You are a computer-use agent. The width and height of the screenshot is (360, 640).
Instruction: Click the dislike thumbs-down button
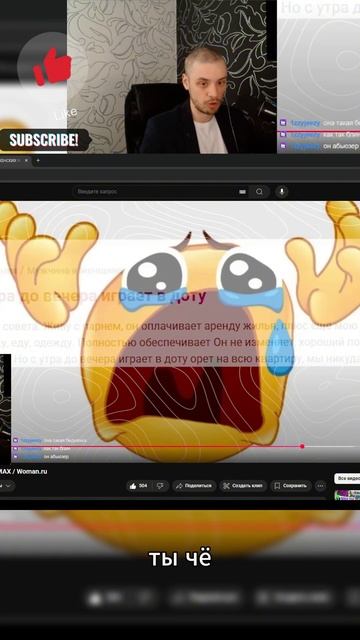pyautogui.click(x=160, y=486)
